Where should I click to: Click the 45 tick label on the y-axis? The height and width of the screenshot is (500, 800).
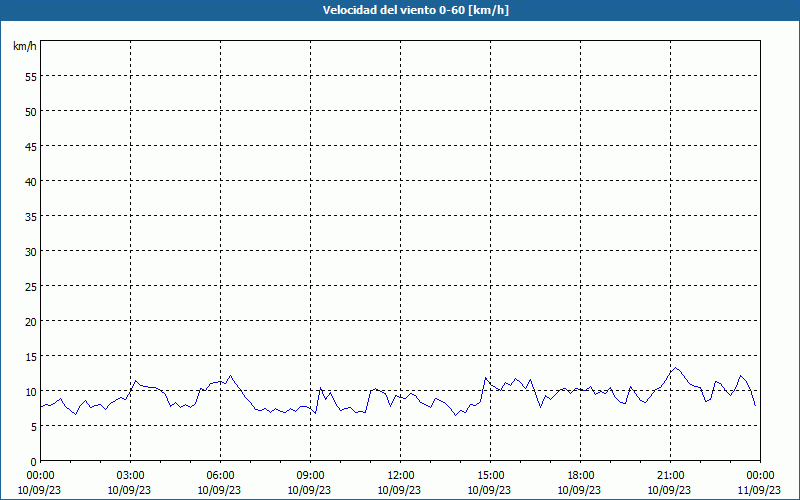(30, 146)
